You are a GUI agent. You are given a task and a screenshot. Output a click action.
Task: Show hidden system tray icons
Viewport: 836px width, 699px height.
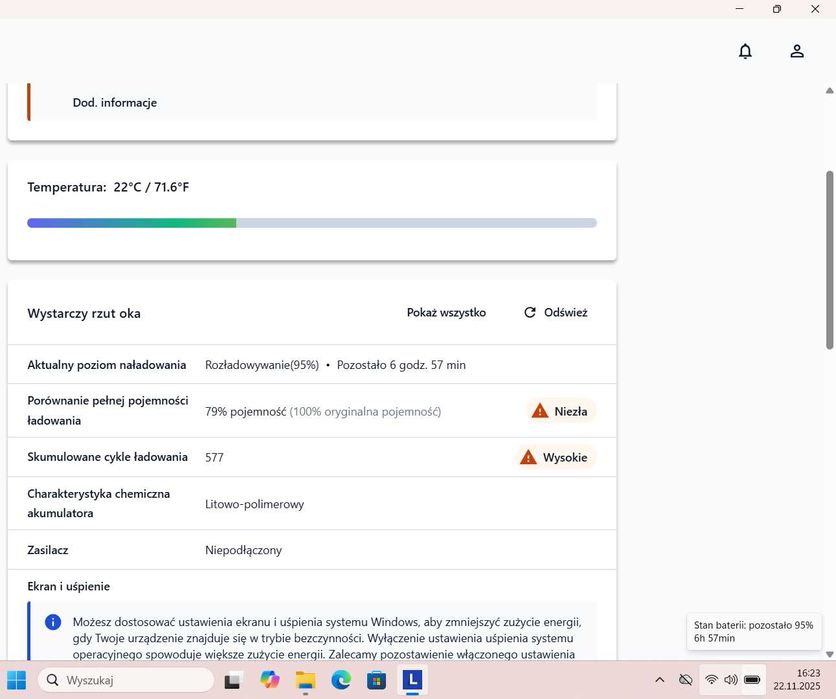(660, 680)
